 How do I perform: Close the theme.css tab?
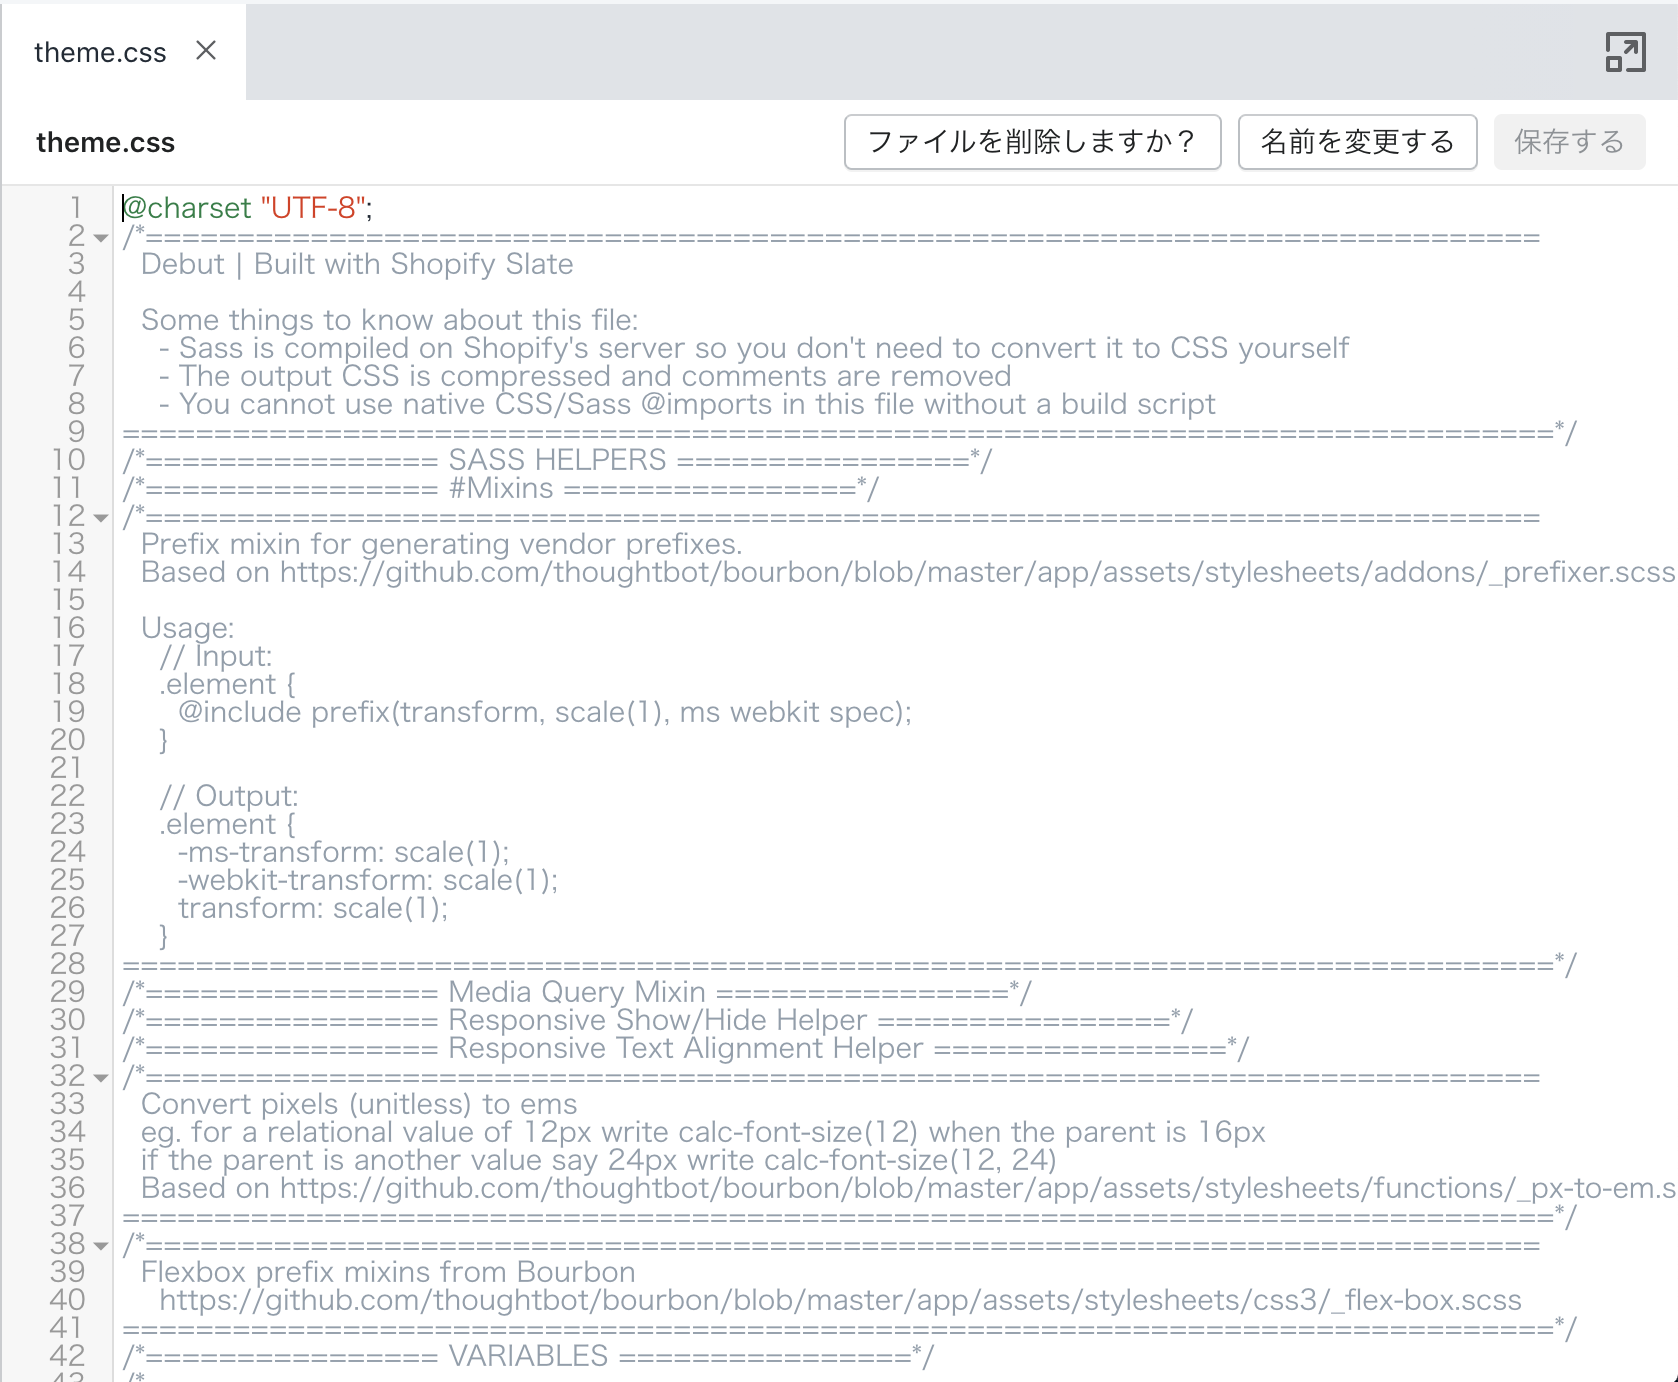click(206, 51)
